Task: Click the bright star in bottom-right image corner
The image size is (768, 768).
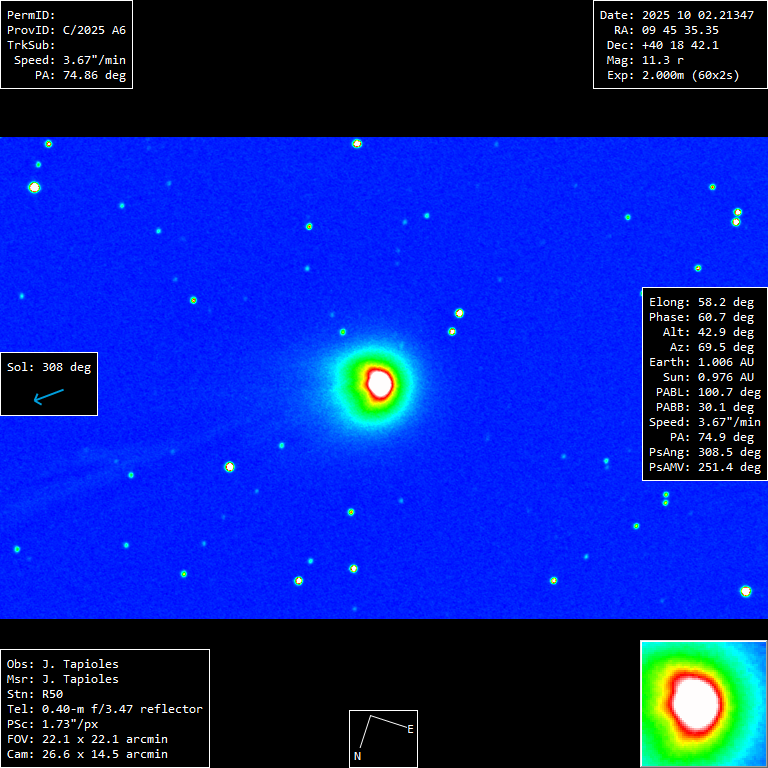Action: (745, 591)
